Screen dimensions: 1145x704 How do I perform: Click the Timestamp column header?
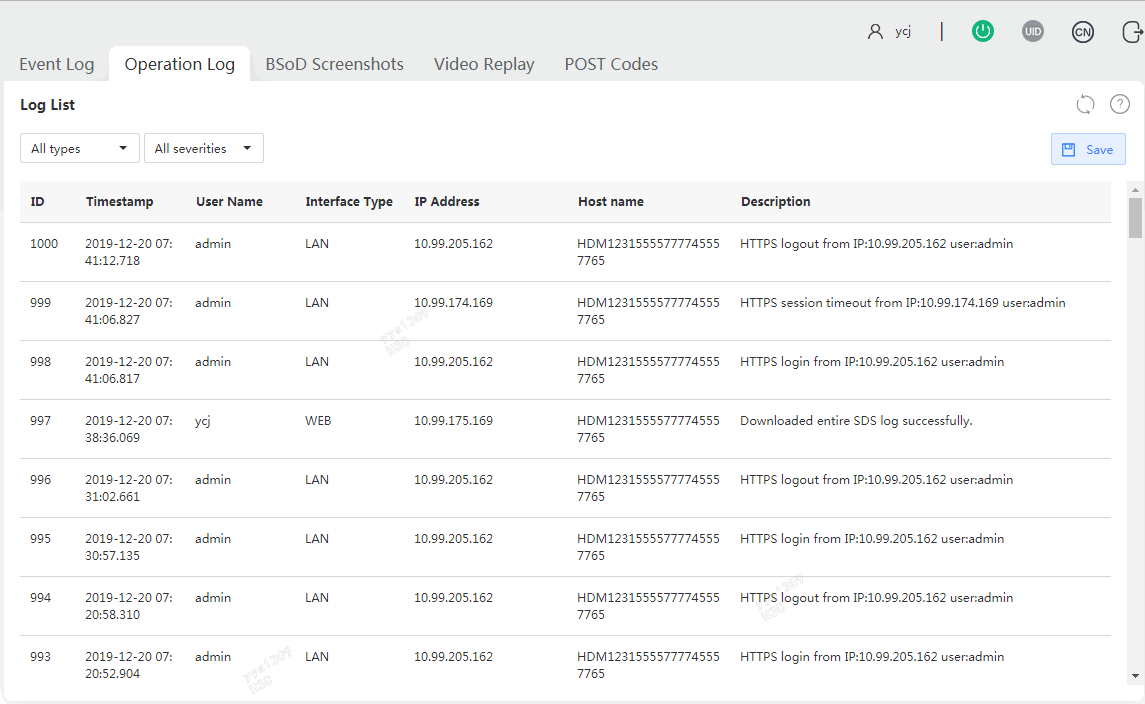click(119, 202)
